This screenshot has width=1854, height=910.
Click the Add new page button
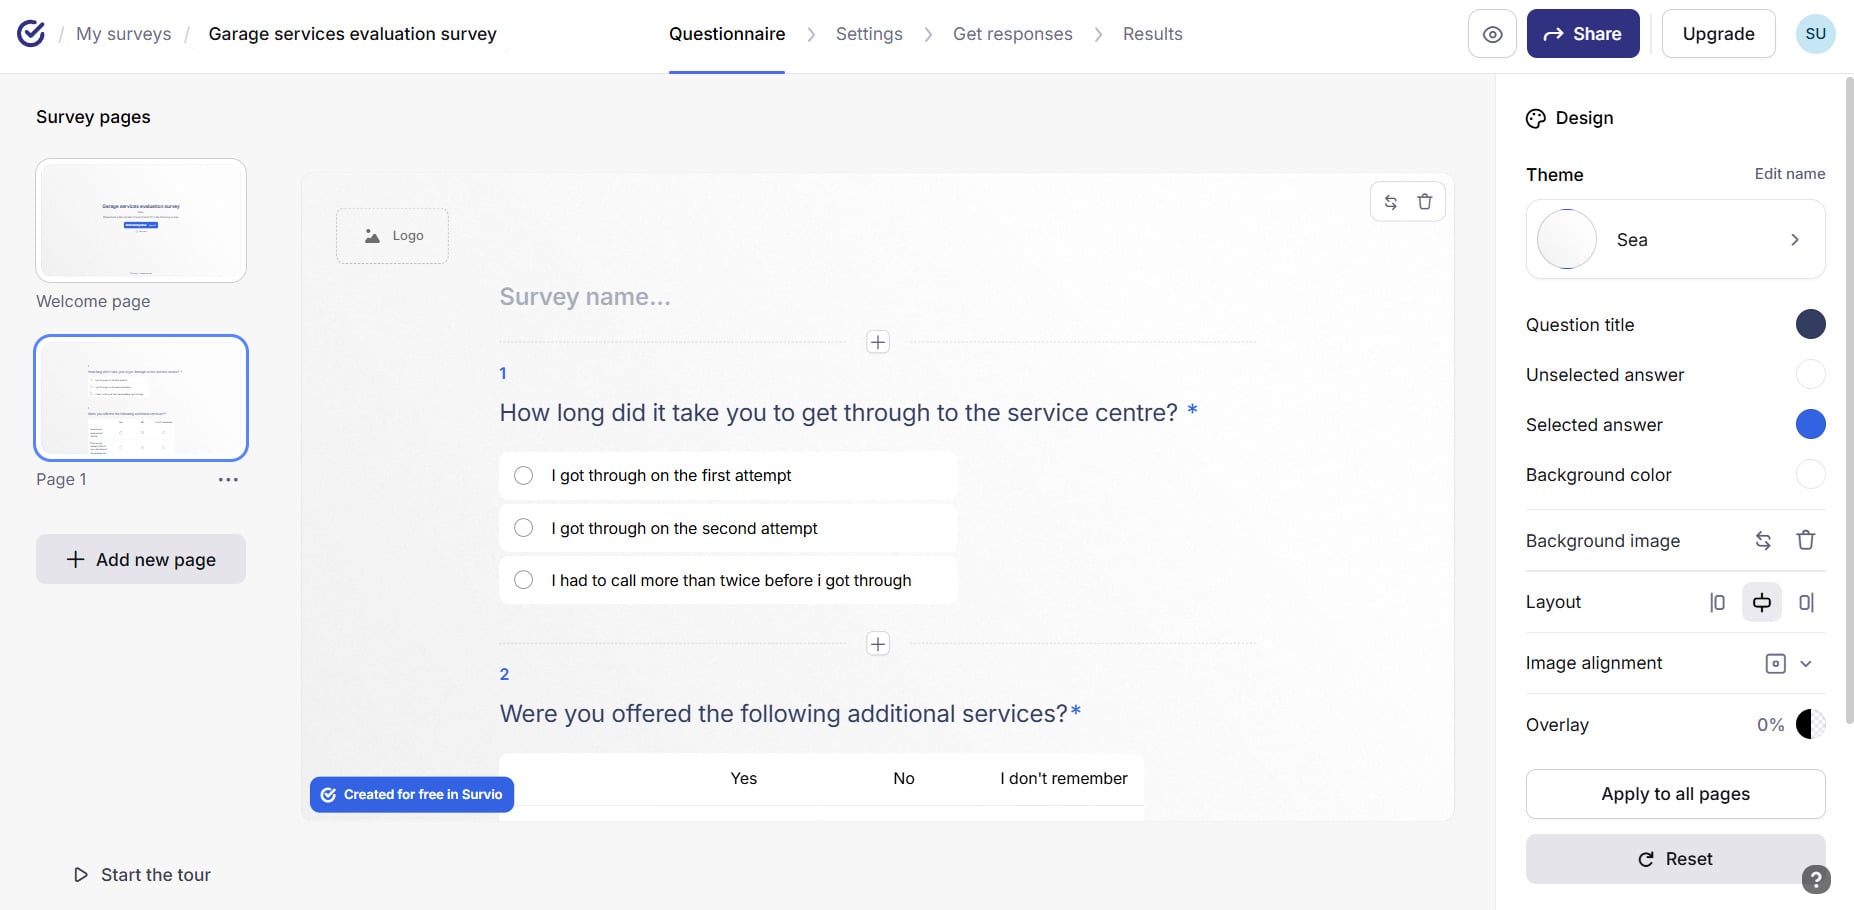click(141, 559)
